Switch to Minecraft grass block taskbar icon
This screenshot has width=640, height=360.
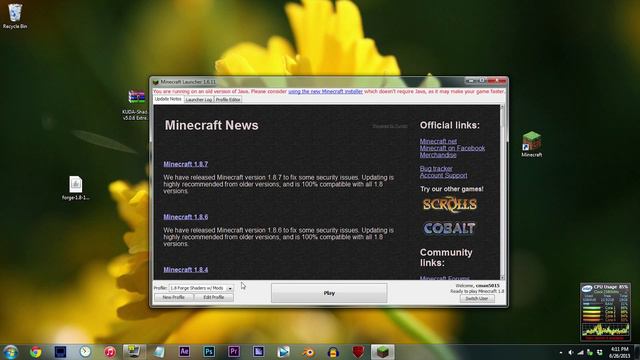click(382, 352)
